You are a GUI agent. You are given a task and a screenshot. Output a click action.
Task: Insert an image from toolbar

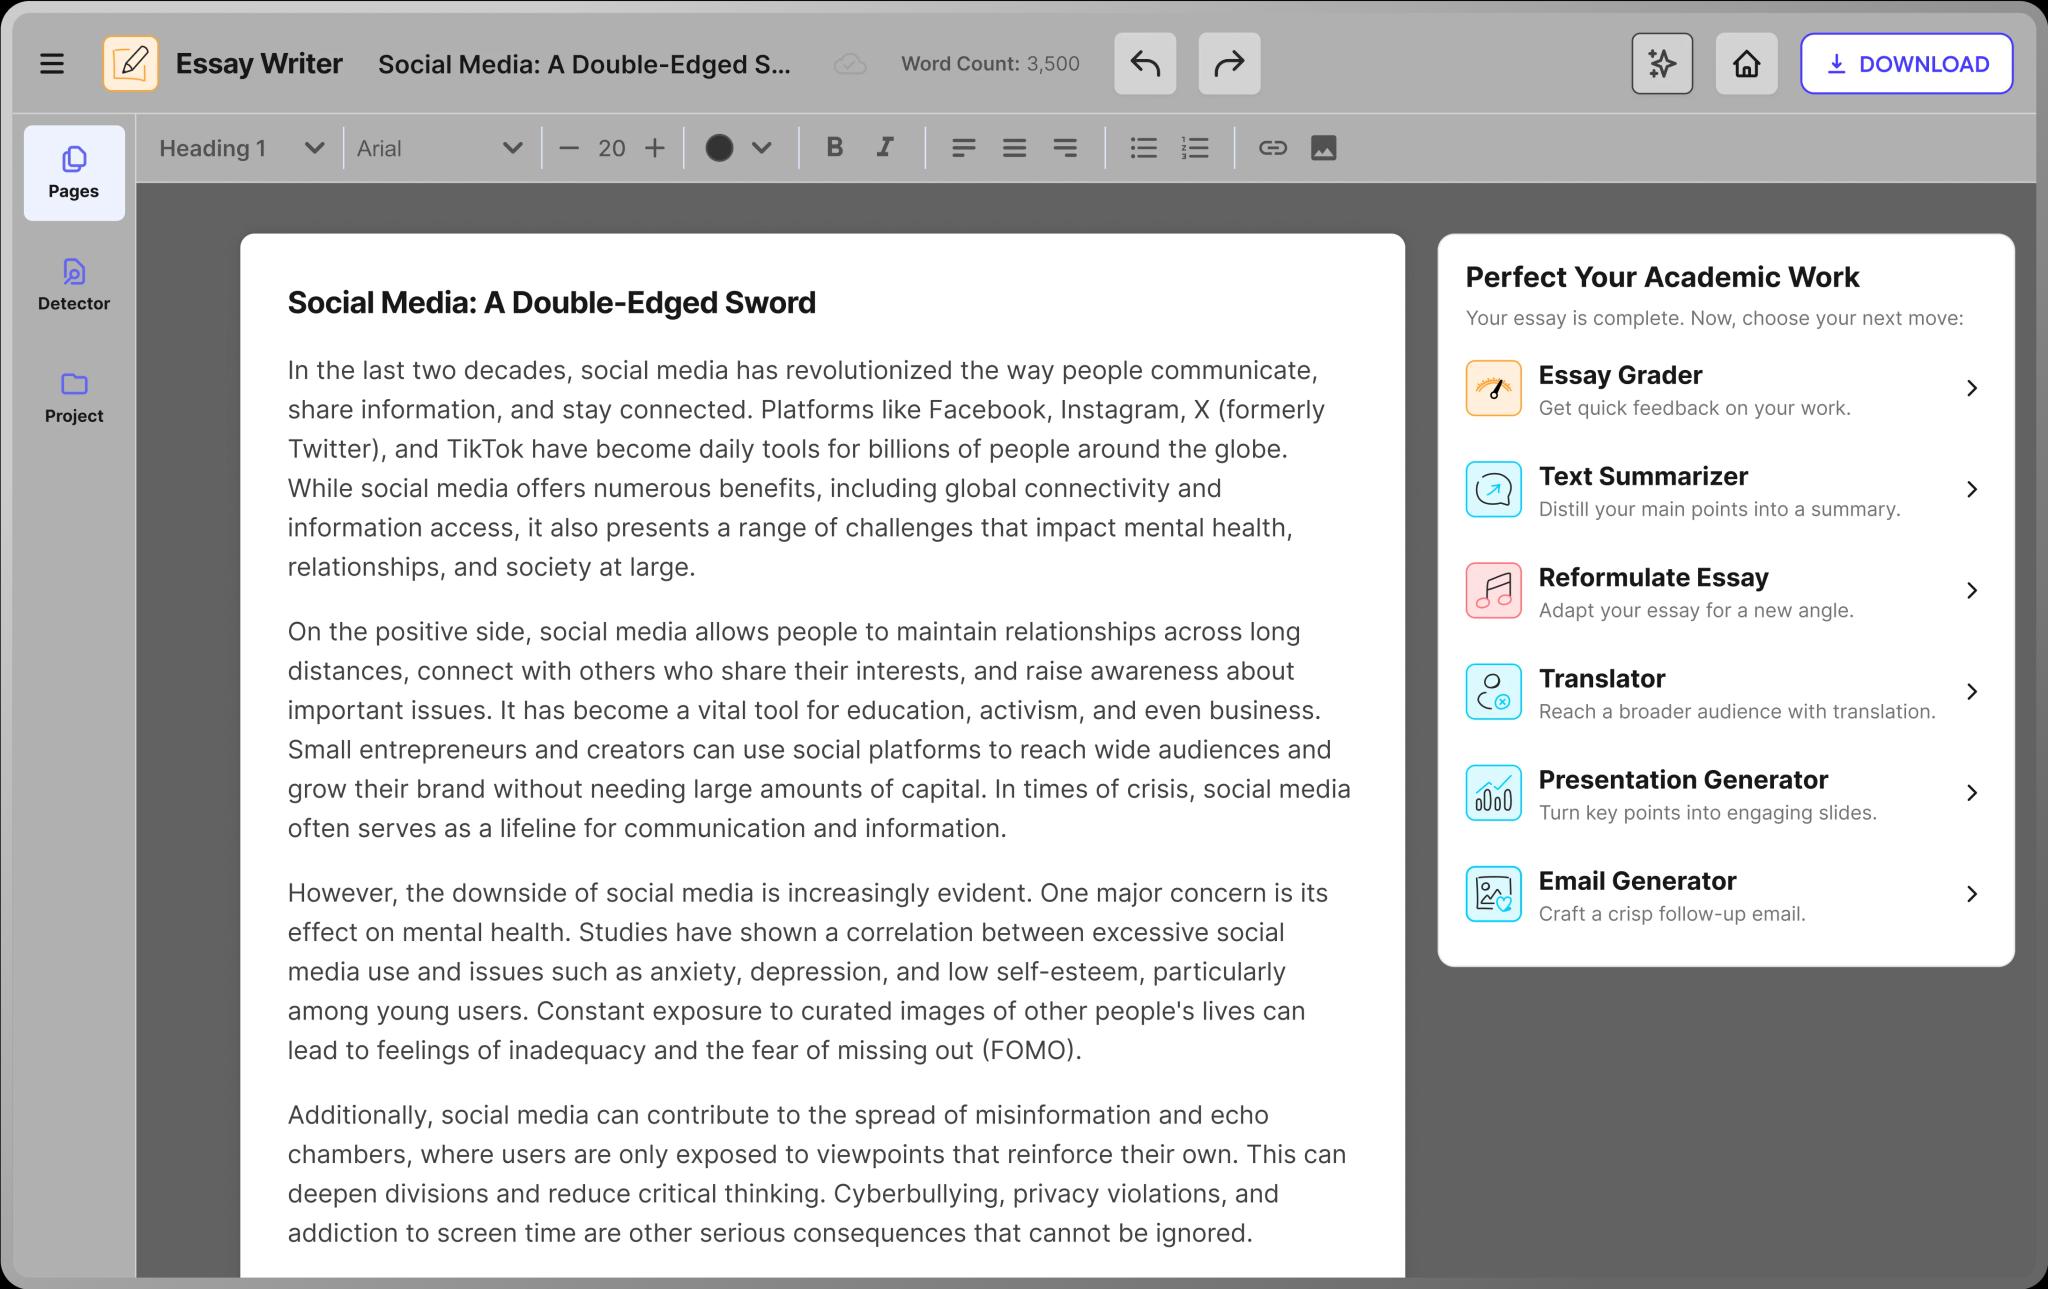click(x=1323, y=148)
